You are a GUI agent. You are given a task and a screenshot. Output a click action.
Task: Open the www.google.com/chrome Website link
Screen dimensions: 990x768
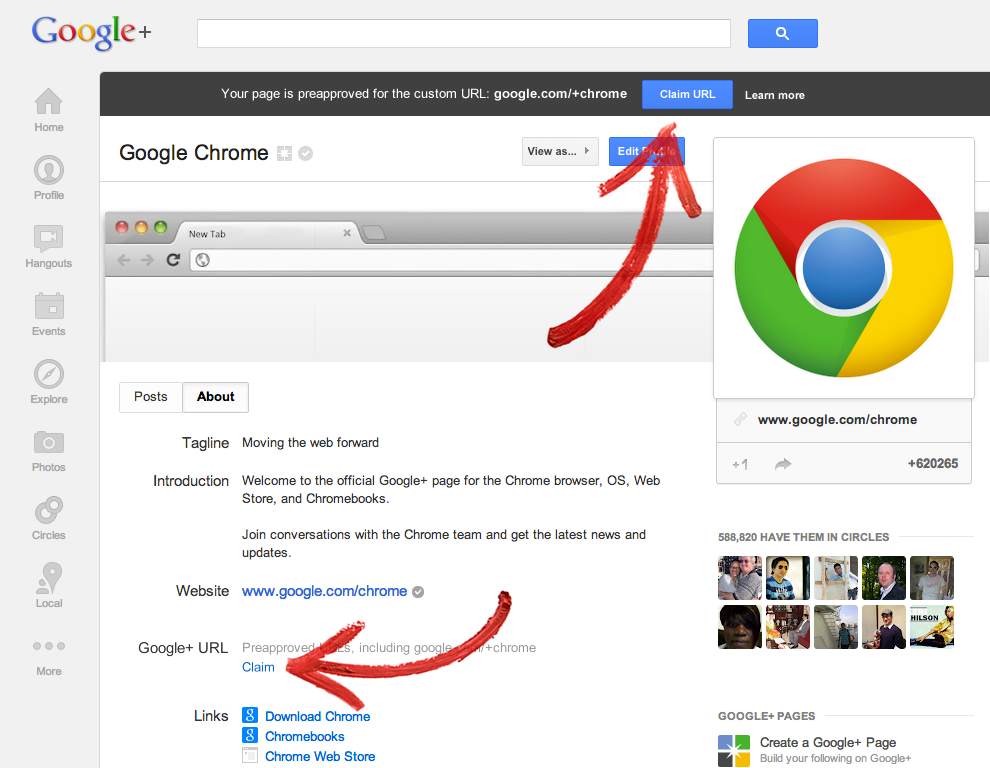tap(325, 591)
